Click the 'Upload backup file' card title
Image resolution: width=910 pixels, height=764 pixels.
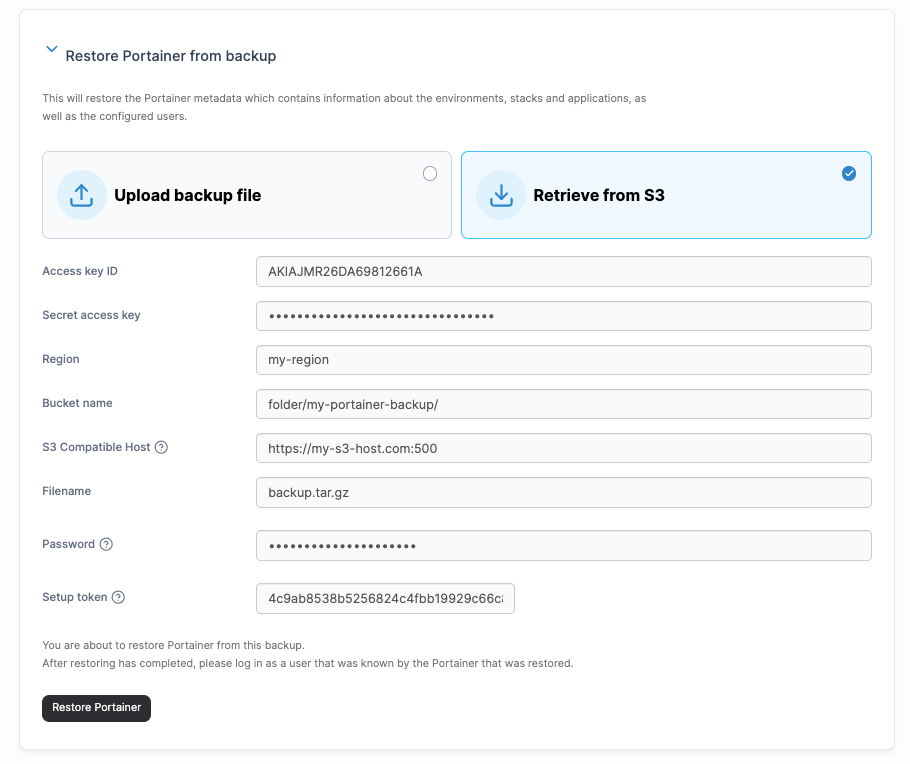[187, 195]
